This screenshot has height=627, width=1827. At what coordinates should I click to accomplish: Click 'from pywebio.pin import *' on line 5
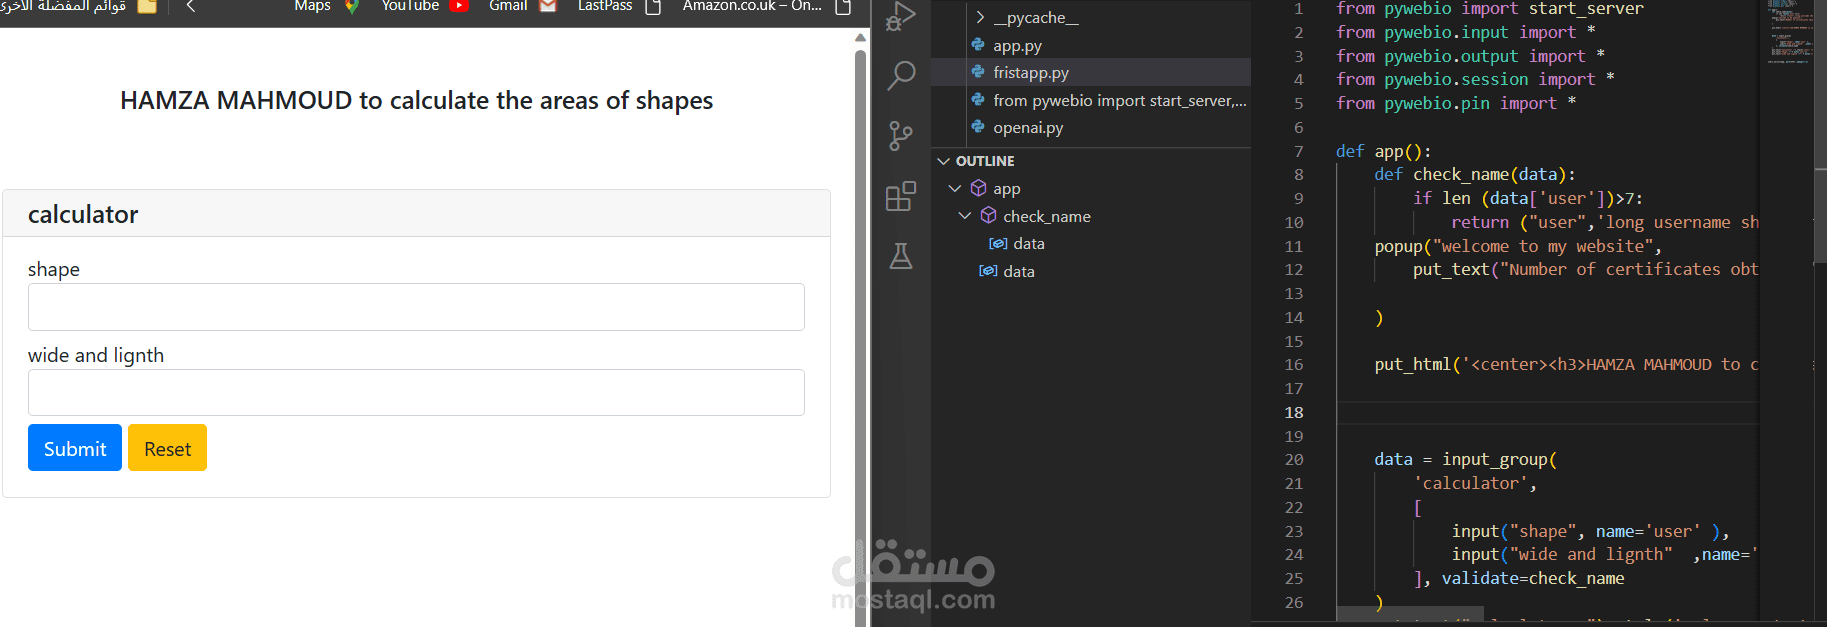(x=1456, y=103)
